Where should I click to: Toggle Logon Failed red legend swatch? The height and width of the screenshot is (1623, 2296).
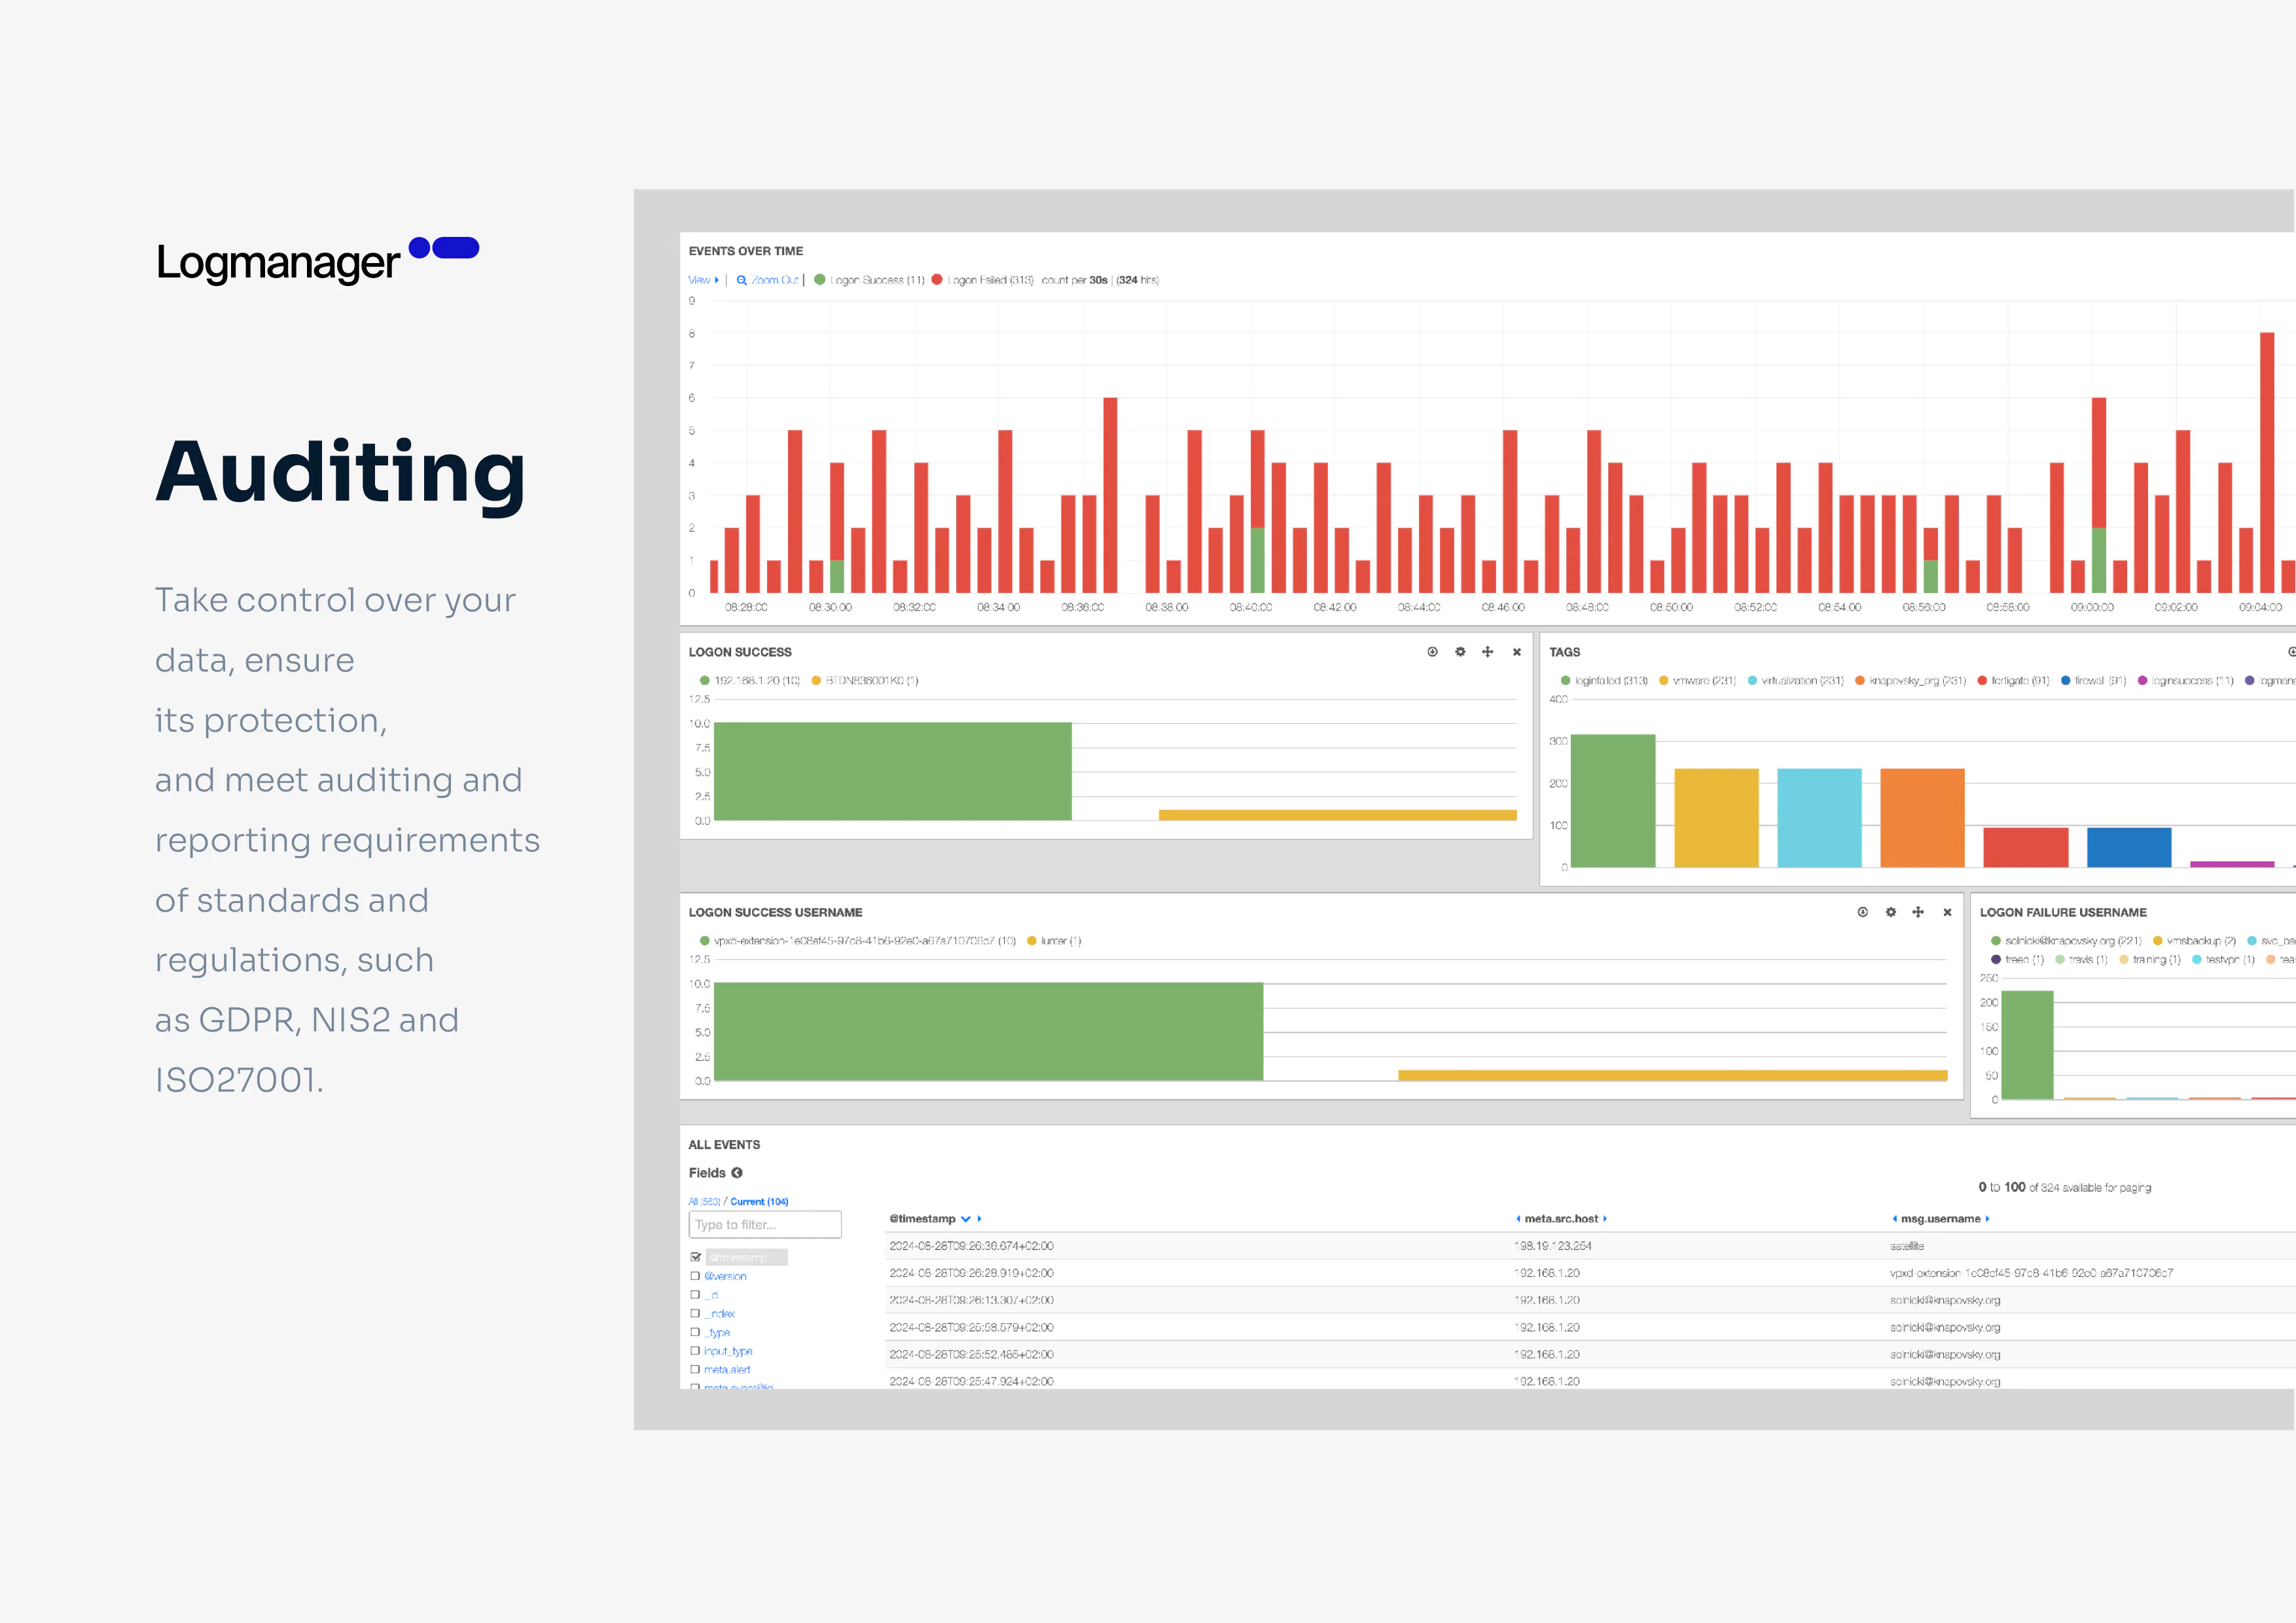(x=937, y=280)
